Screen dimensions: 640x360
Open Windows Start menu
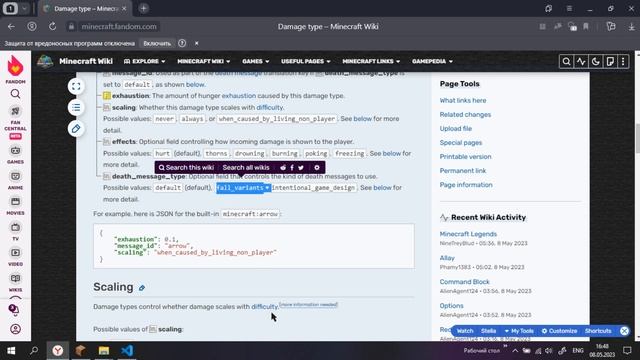pyautogui.click(x=11, y=351)
